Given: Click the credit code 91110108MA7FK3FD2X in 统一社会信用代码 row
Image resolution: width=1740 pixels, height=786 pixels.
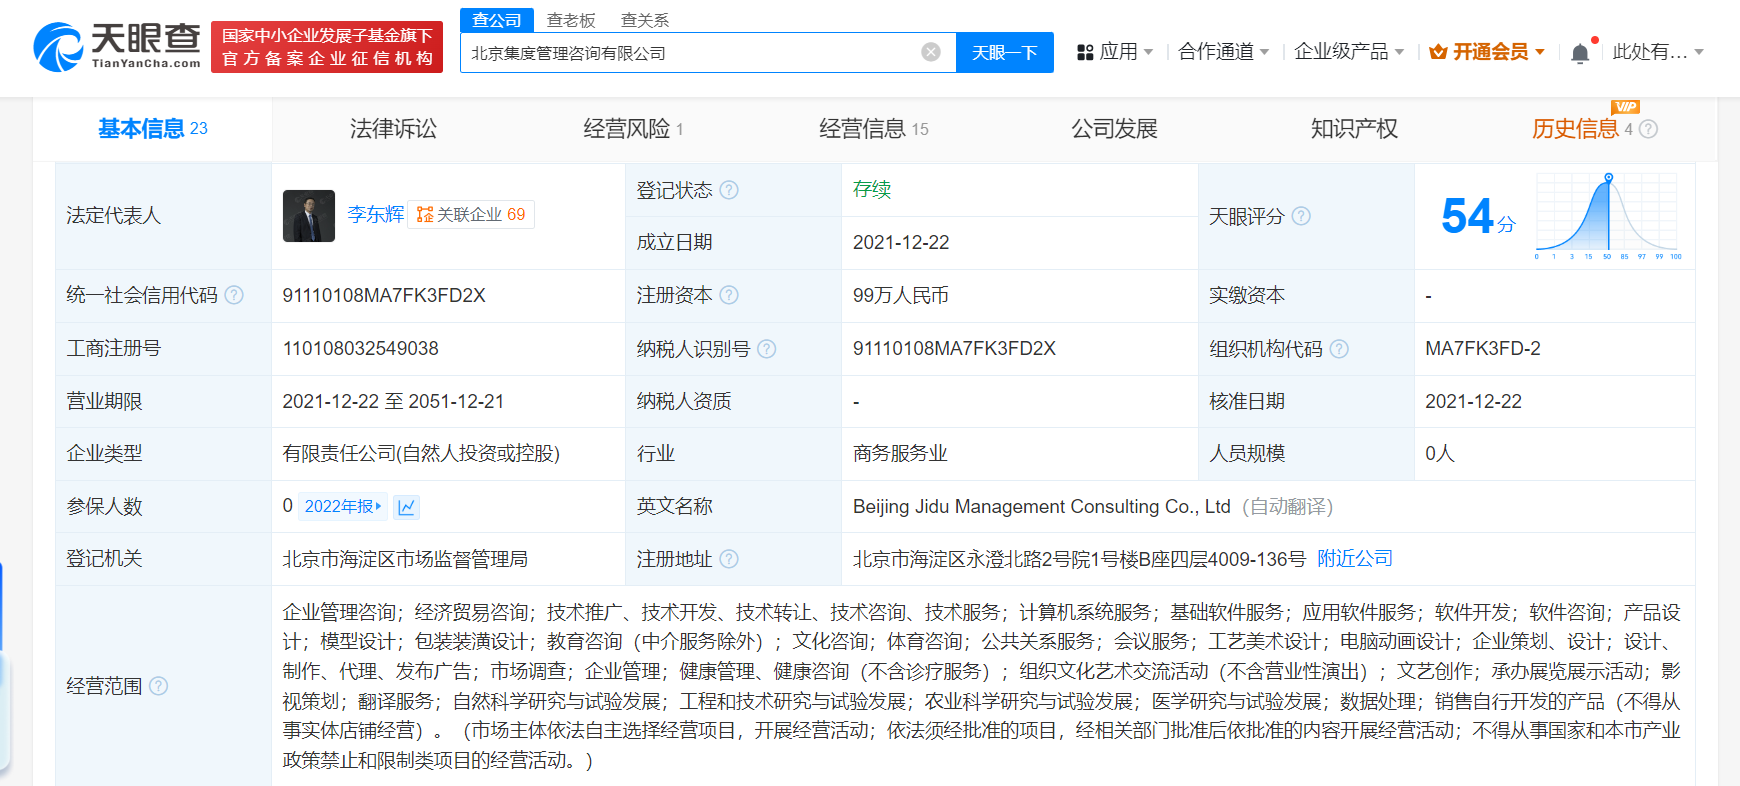Looking at the screenshot, I should coord(384,295).
